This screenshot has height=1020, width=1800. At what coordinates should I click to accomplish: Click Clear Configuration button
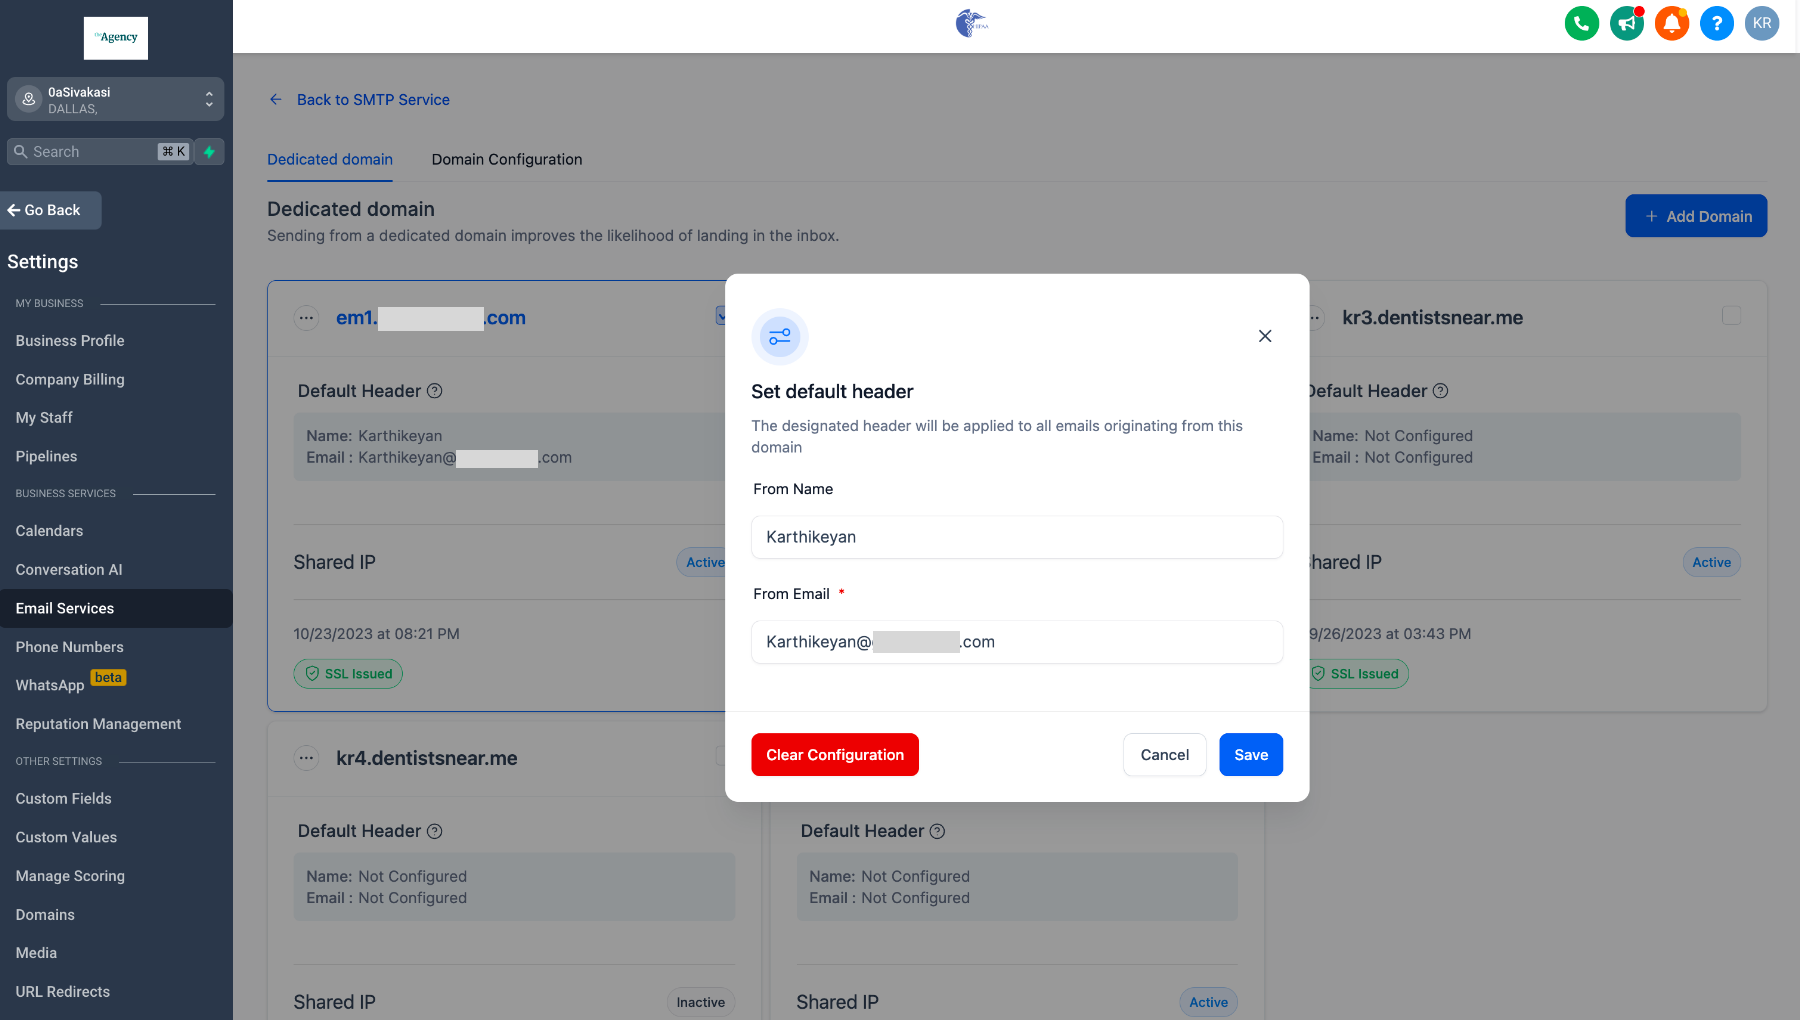835,755
